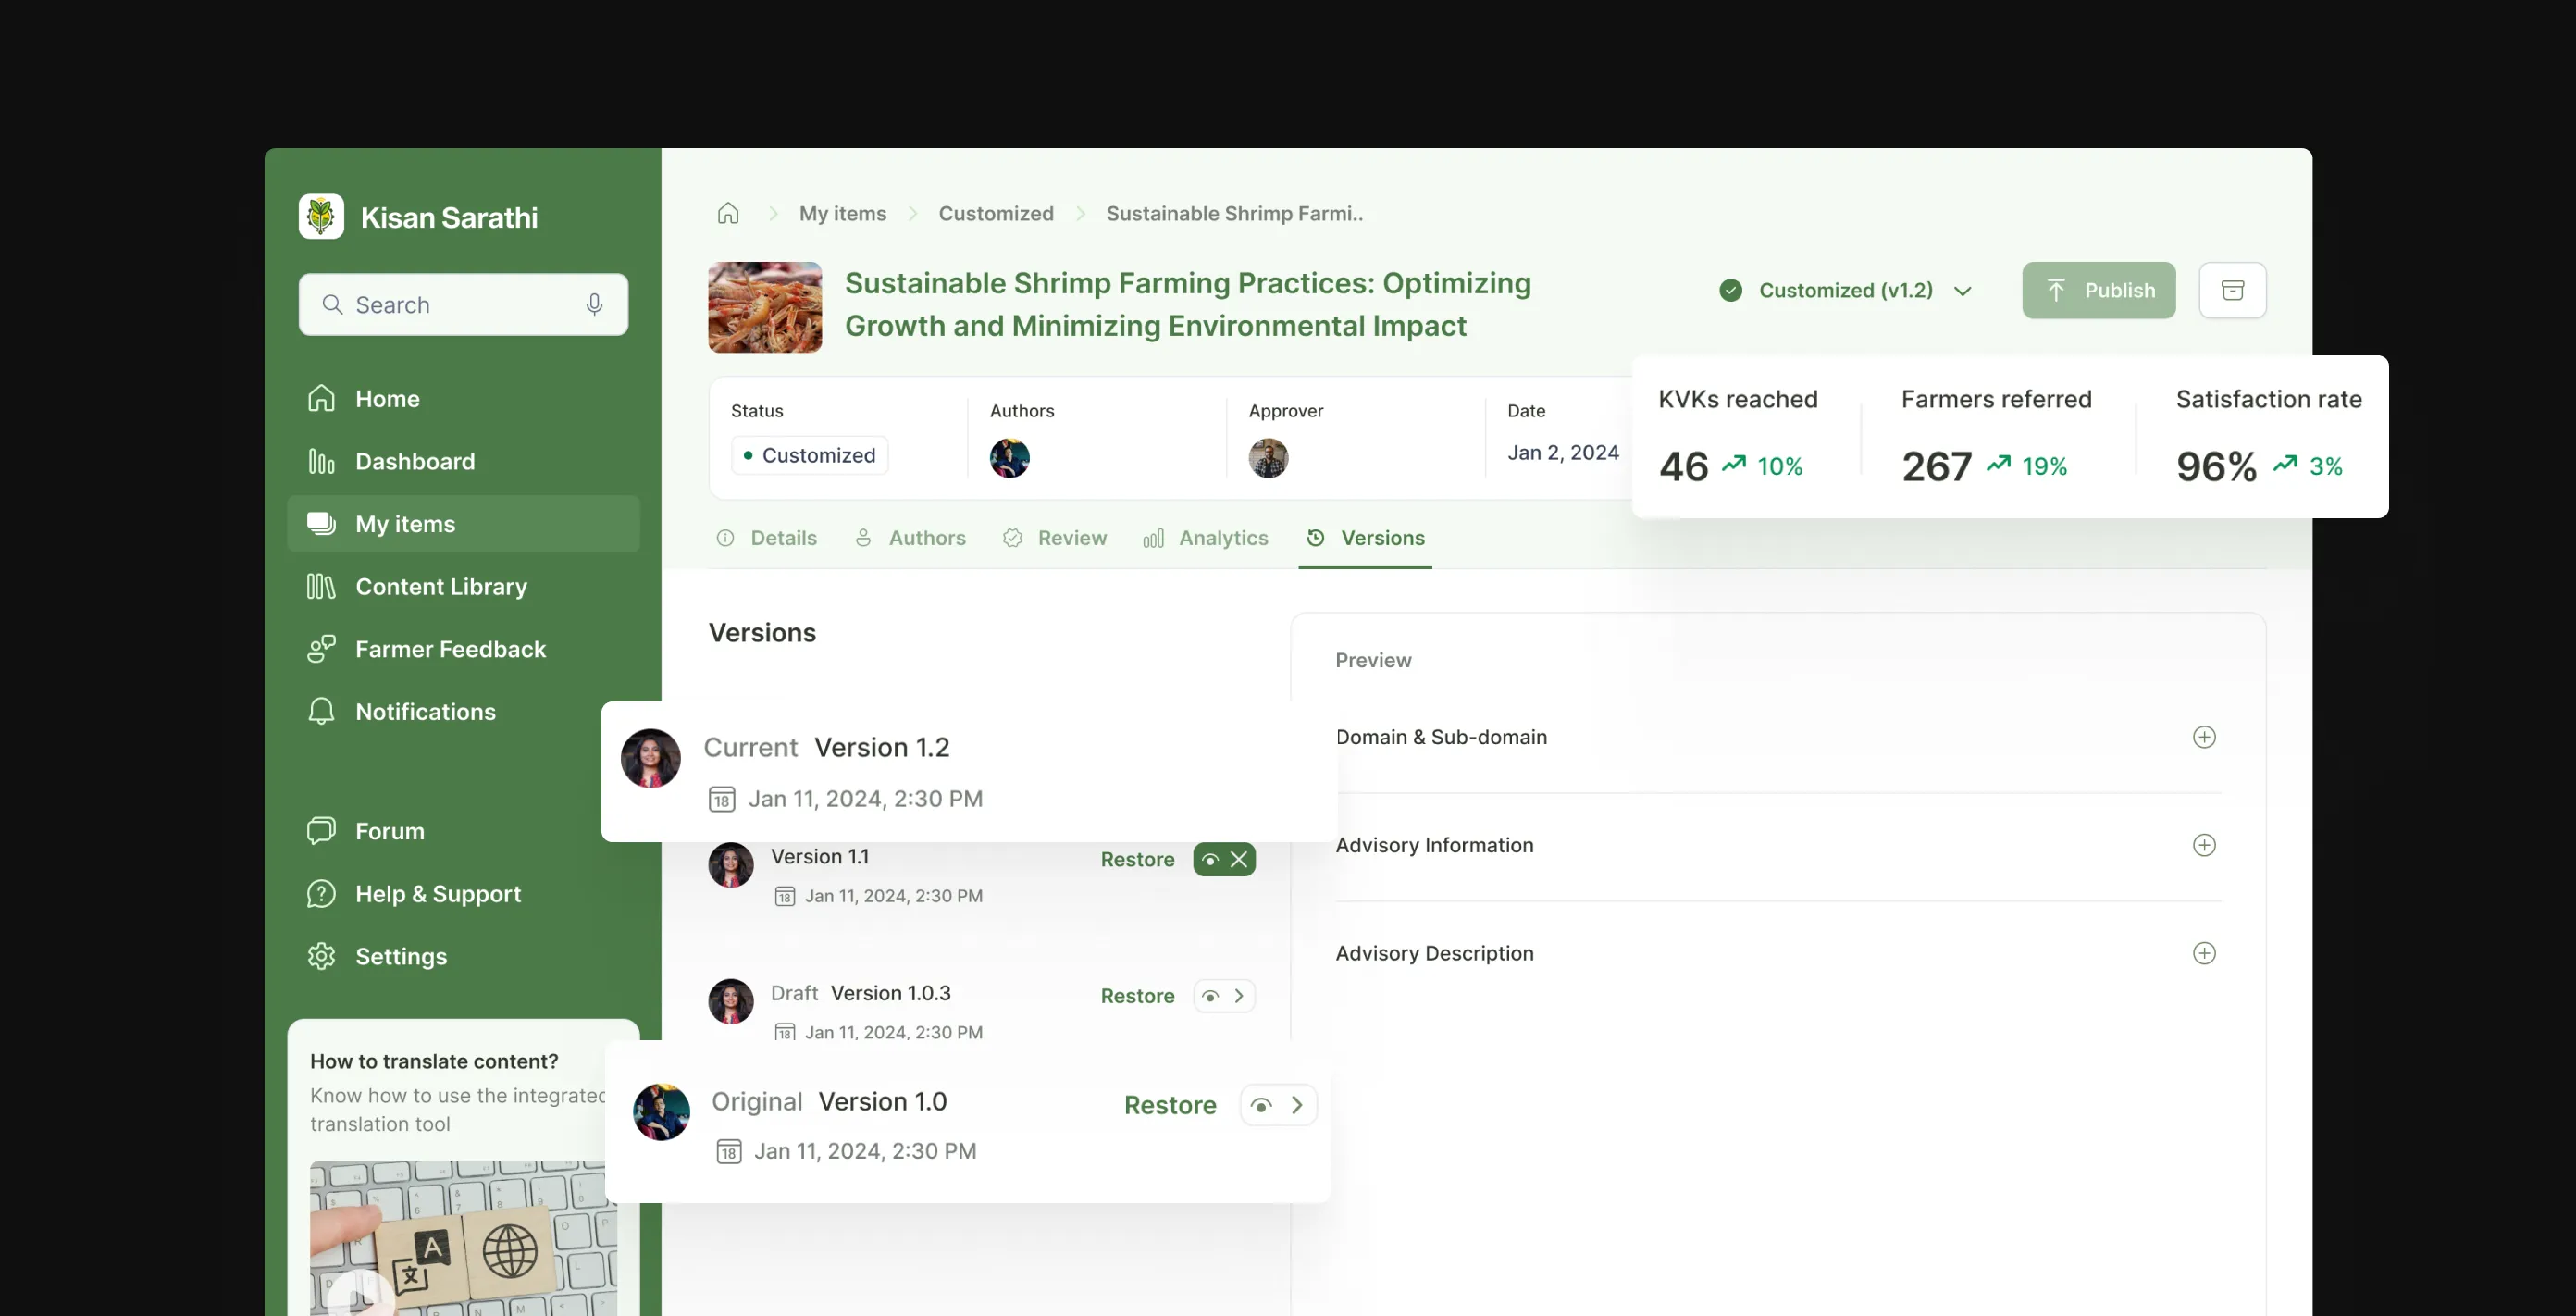Click the home icon in breadcrumb

[728, 213]
